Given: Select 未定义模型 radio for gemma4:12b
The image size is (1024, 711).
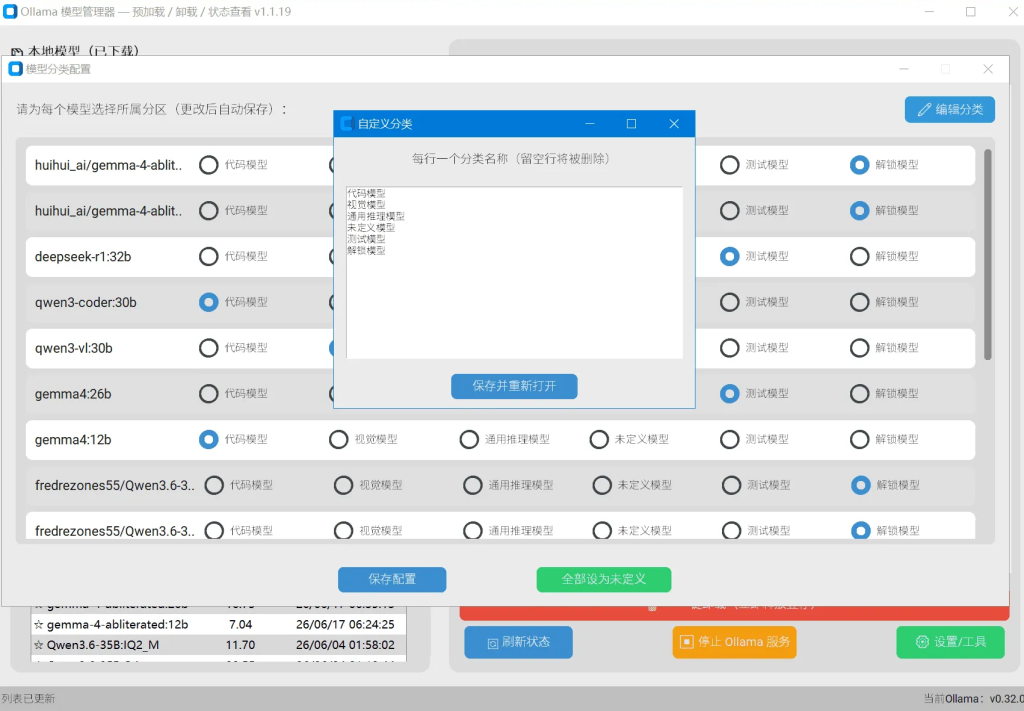Looking at the screenshot, I should coord(599,439).
